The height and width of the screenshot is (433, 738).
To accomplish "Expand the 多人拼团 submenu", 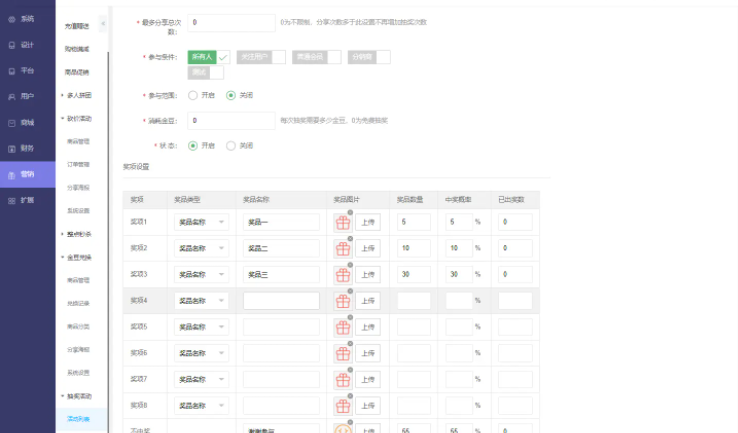I will click(78, 96).
